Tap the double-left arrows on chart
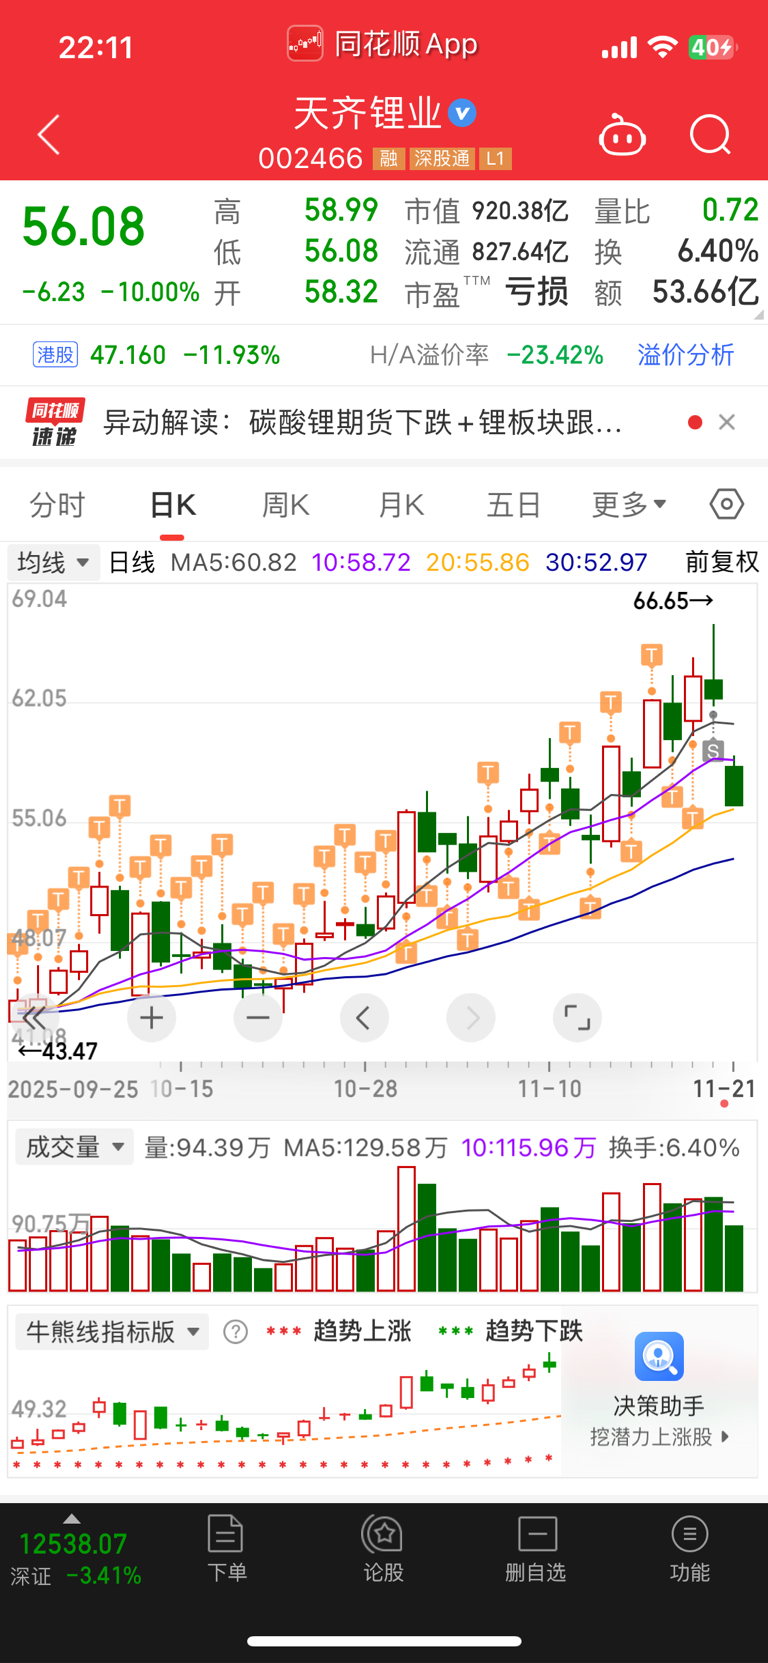This screenshot has width=768, height=1663. (33, 1018)
